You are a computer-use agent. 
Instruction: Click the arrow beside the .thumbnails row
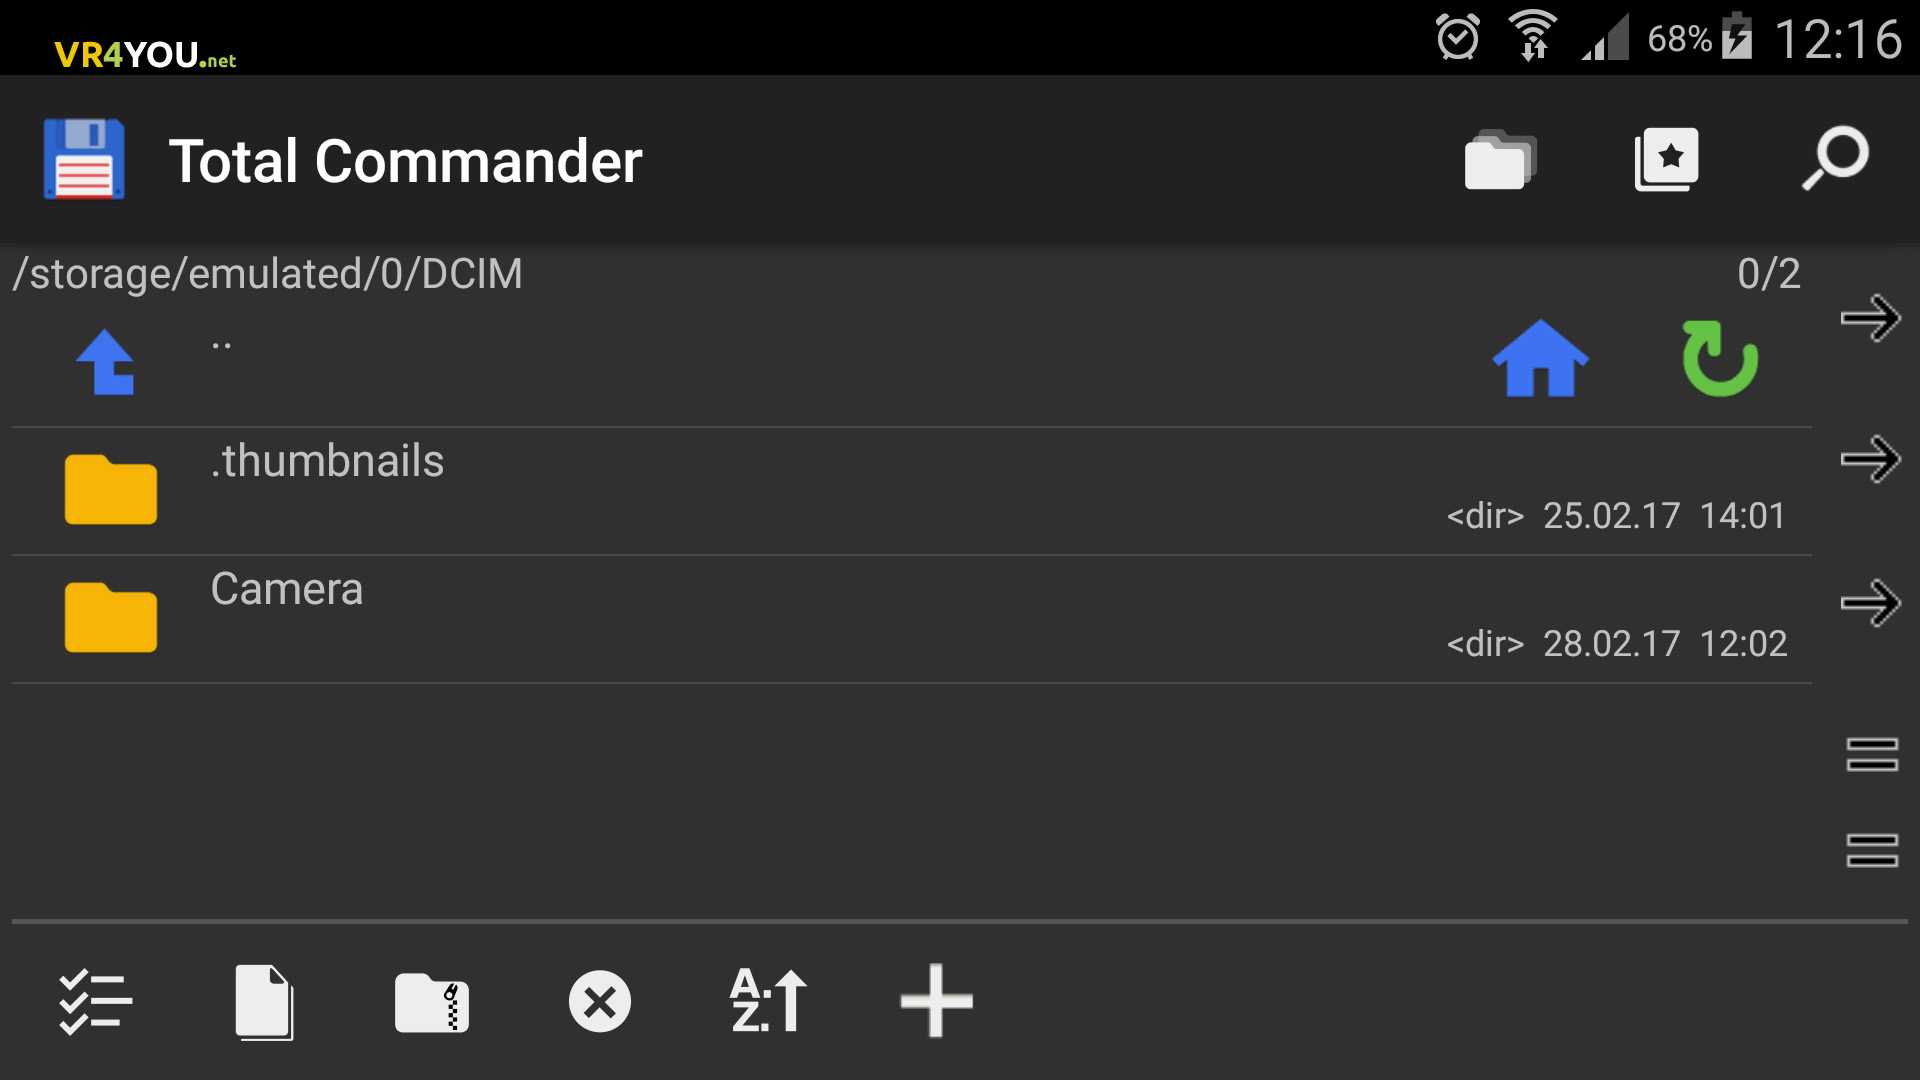point(1870,460)
